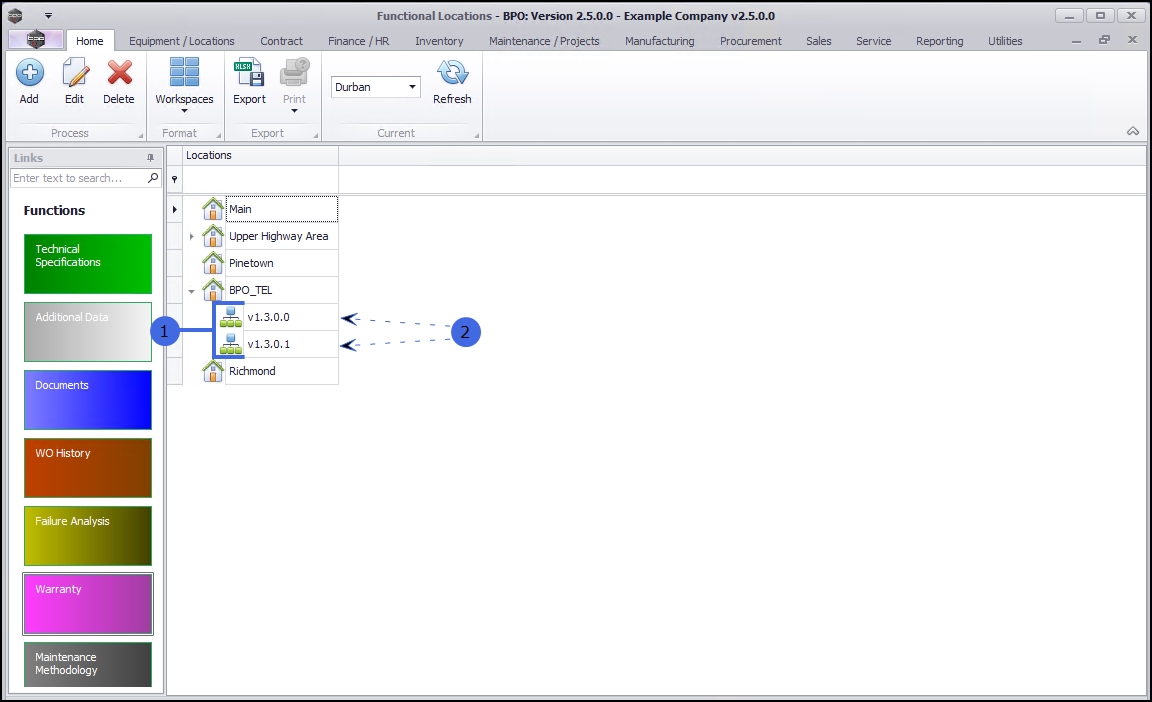
Task: Click the v1.3.0.1 hierarchy icon
Action: [x=231, y=344]
